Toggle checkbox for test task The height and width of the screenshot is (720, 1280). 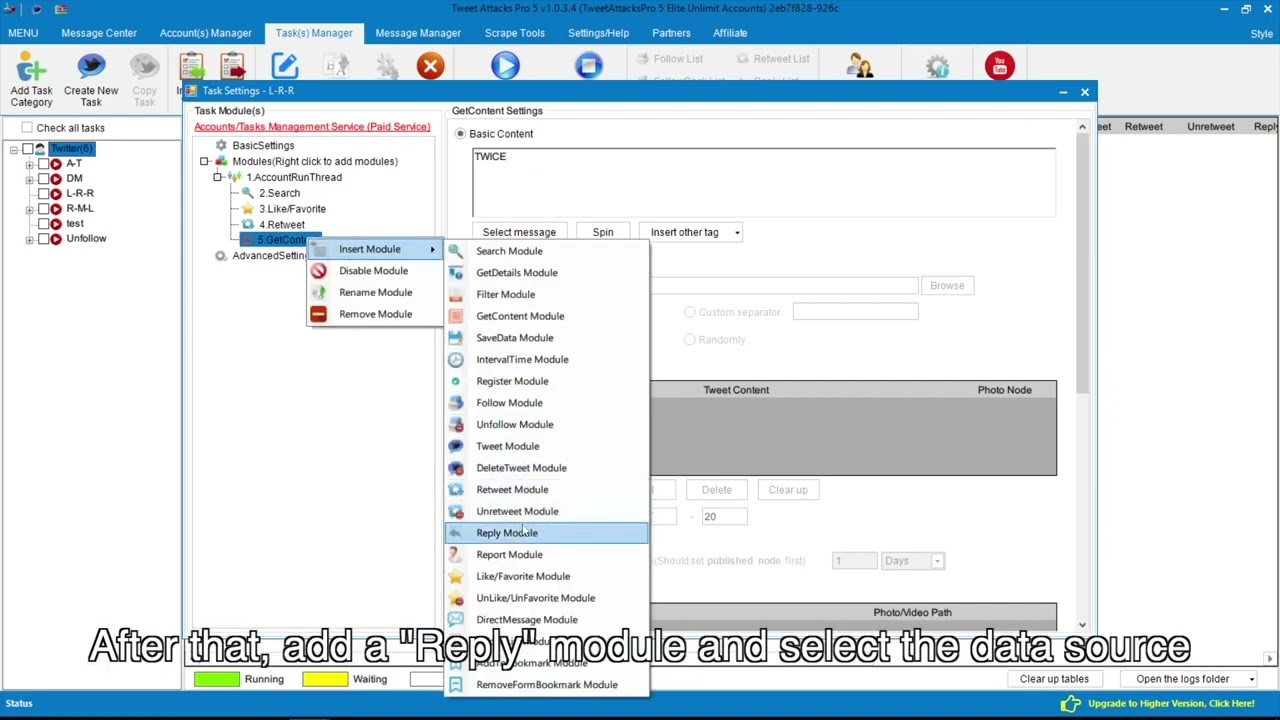(43, 224)
